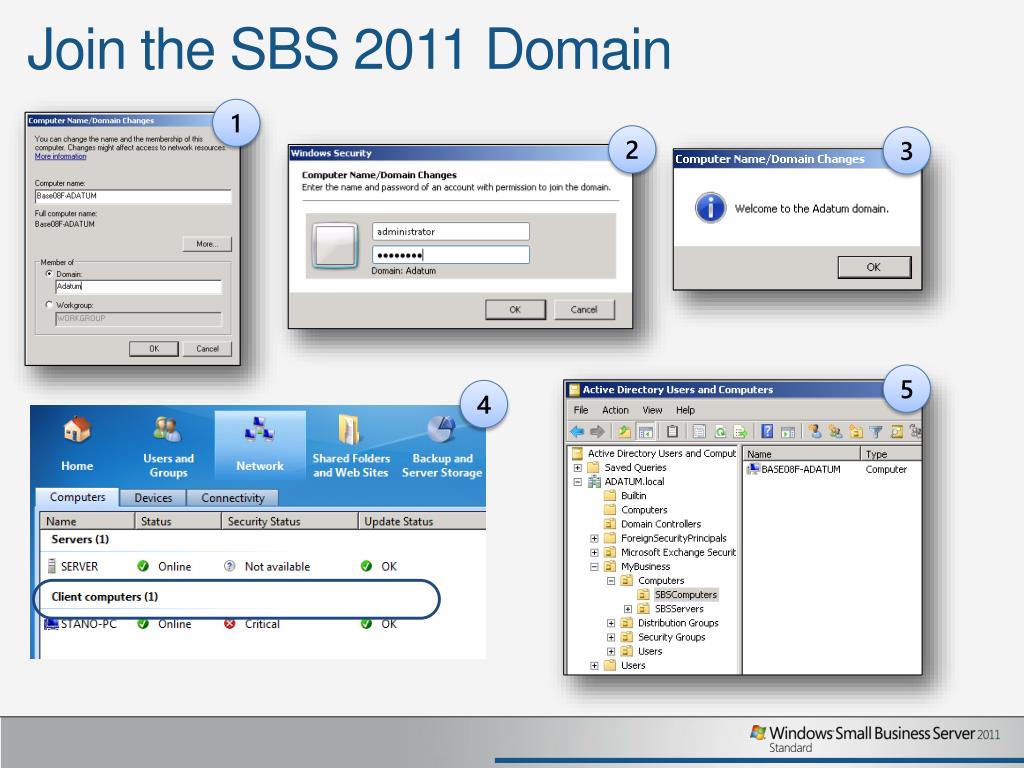Follow the More information link
Viewport: 1024px width, 768px height.
60,157
